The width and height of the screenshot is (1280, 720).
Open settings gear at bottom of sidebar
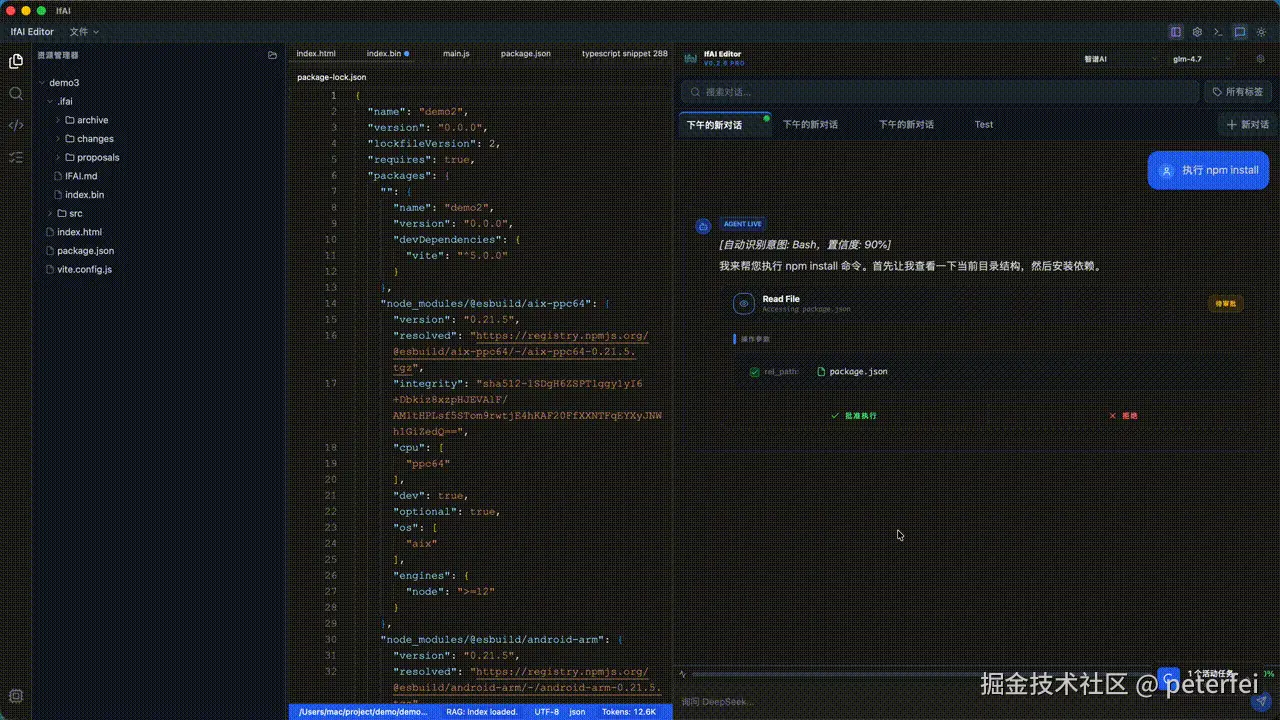click(16, 695)
